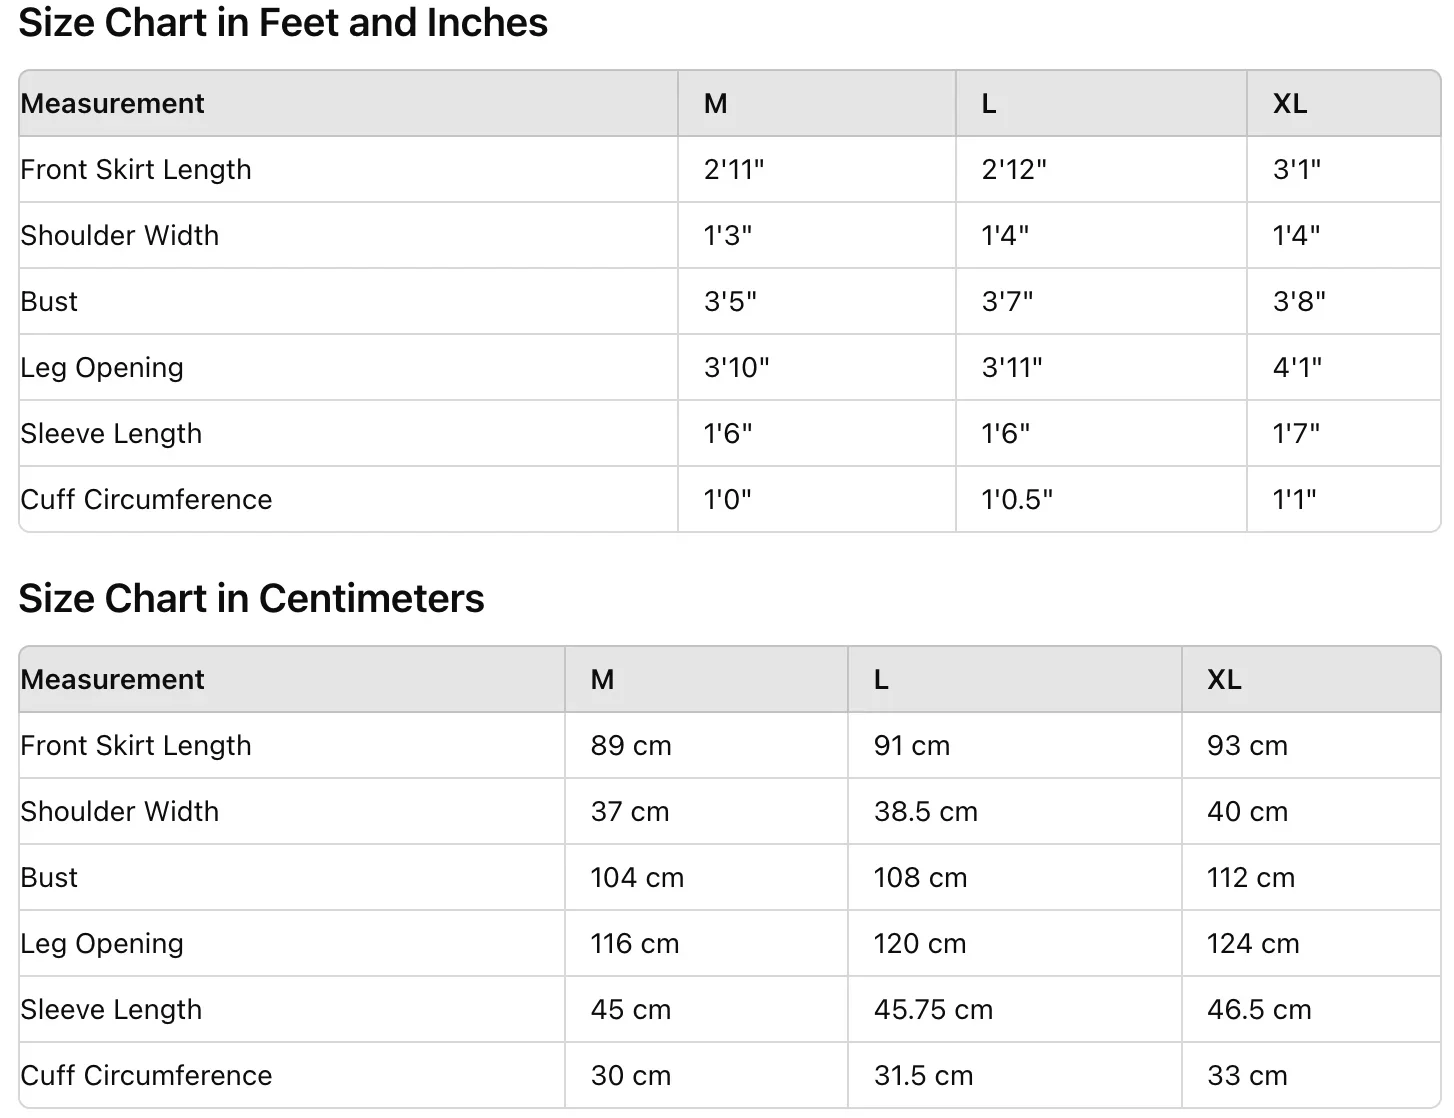
Task: Click Shoulder Width label in the centimeters table
Action: tap(119, 811)
